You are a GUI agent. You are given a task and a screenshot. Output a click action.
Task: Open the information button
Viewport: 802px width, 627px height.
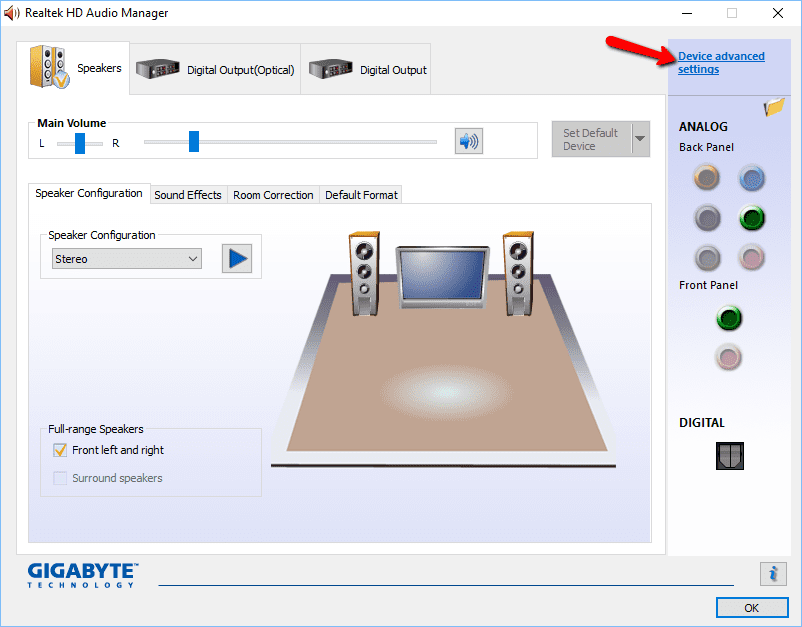(x=773, y=574)
